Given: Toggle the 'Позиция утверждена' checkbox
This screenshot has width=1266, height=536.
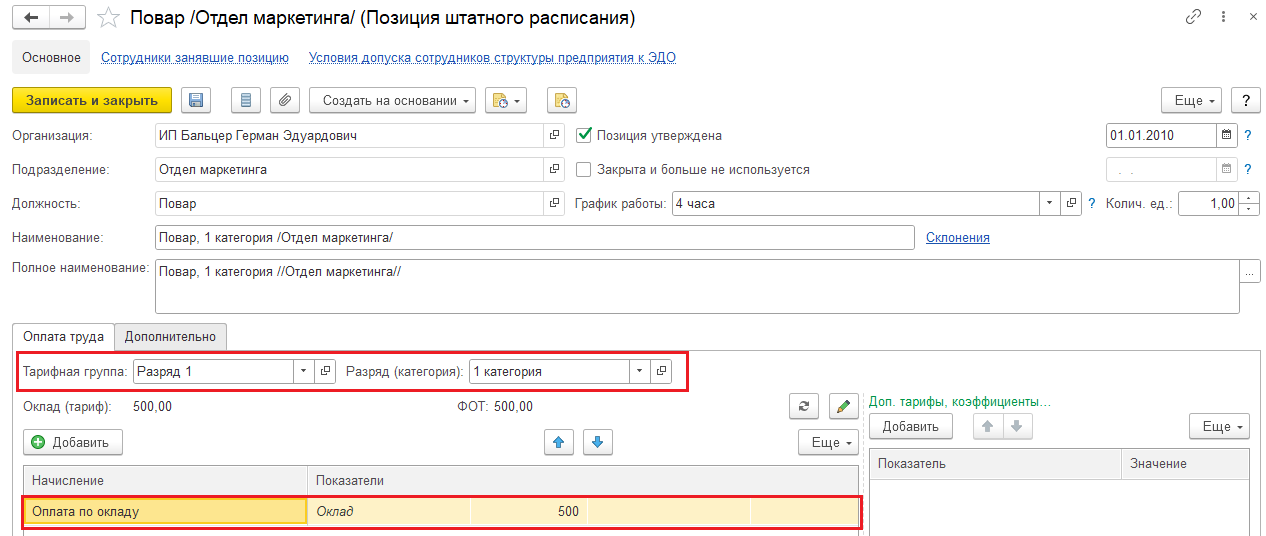Looking at the screenshot, I should tap(585, 136).
